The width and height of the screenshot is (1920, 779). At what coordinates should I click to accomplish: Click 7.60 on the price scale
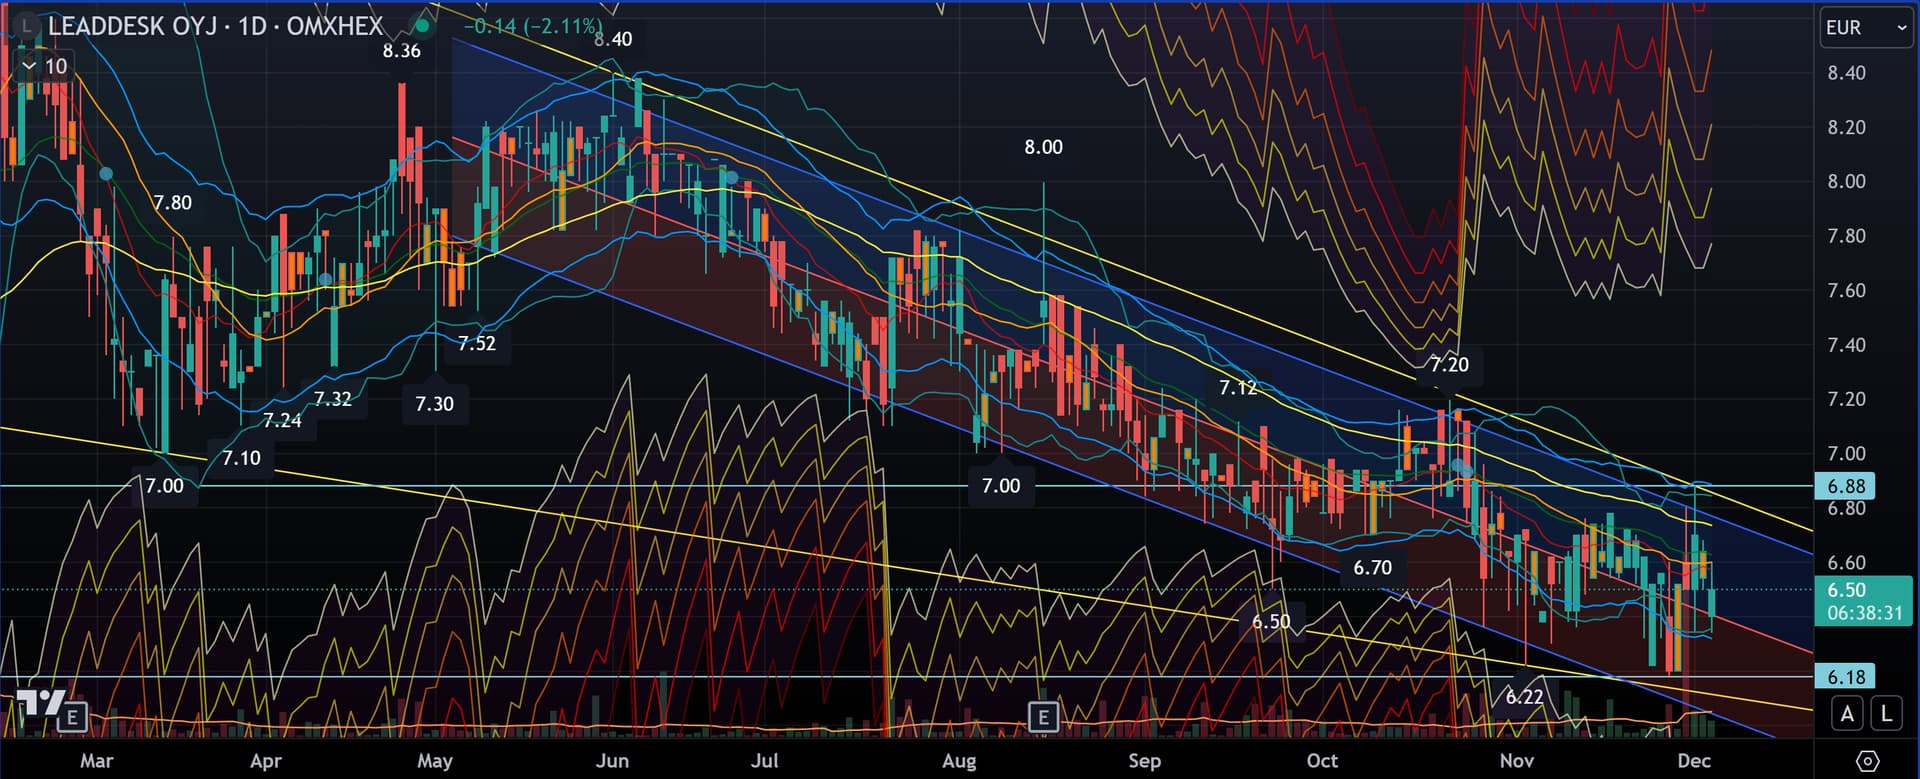click(1846, 291)
